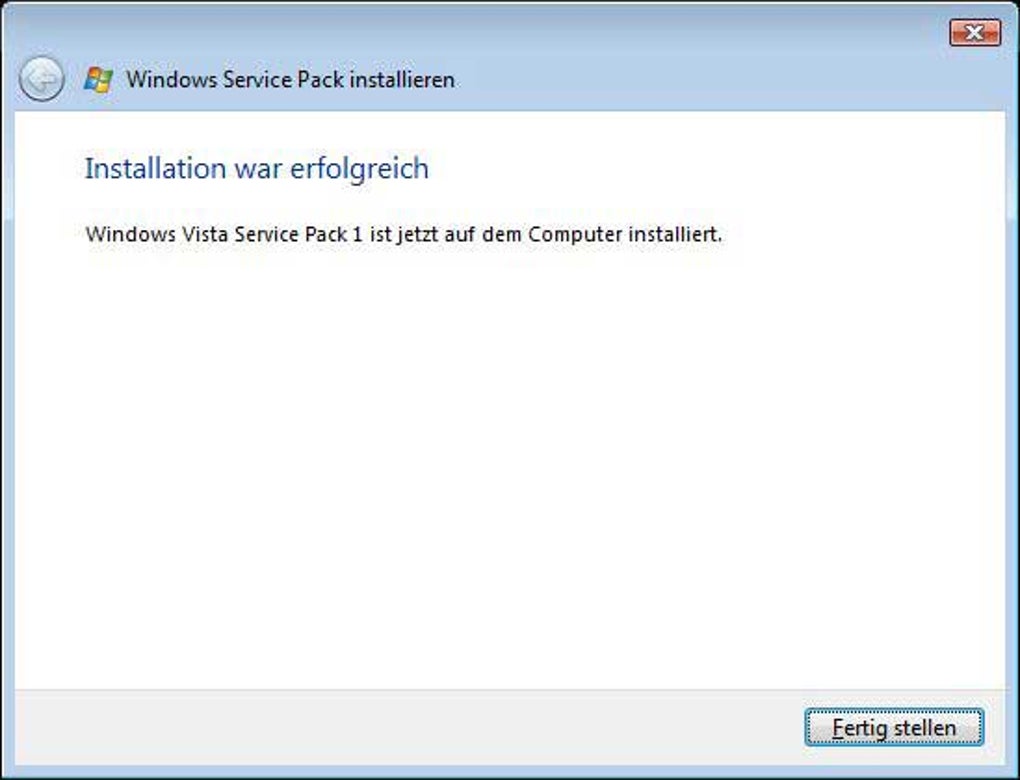Click the word 'Installation' in the heading
Screen dimensions: 1020x780
155,168
